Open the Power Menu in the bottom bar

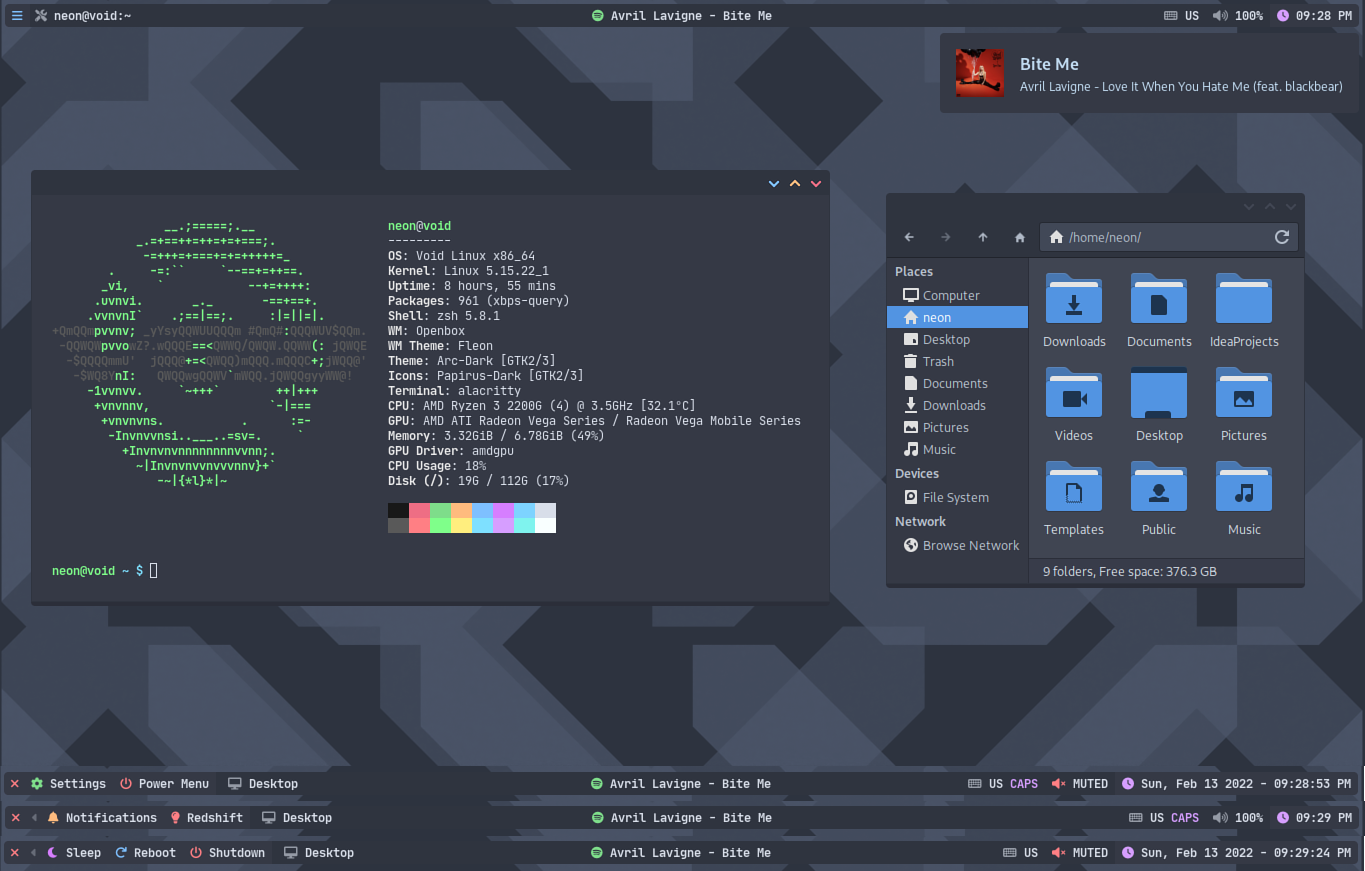[164, 784]
